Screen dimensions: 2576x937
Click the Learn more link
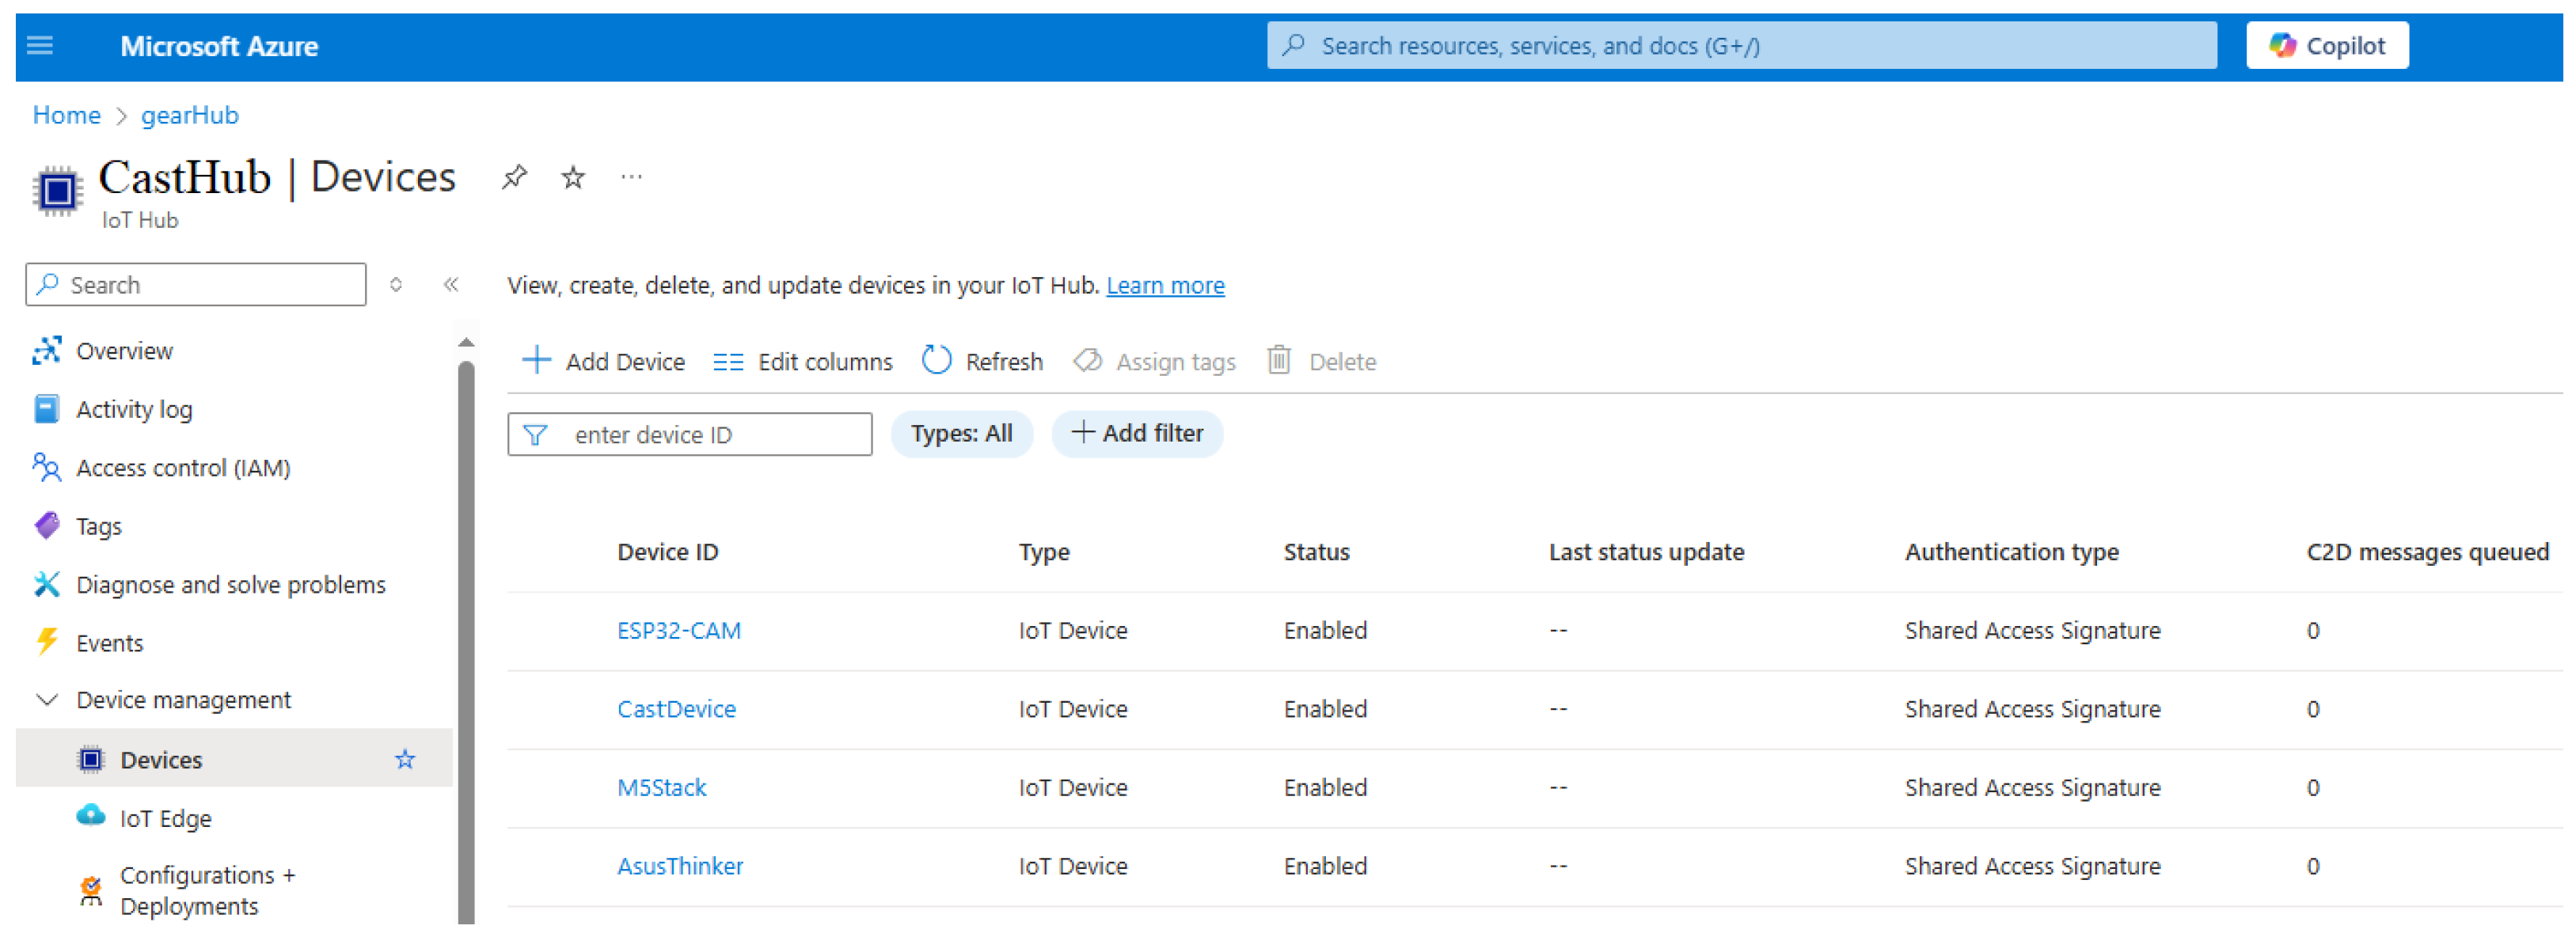coord(1165,286)
